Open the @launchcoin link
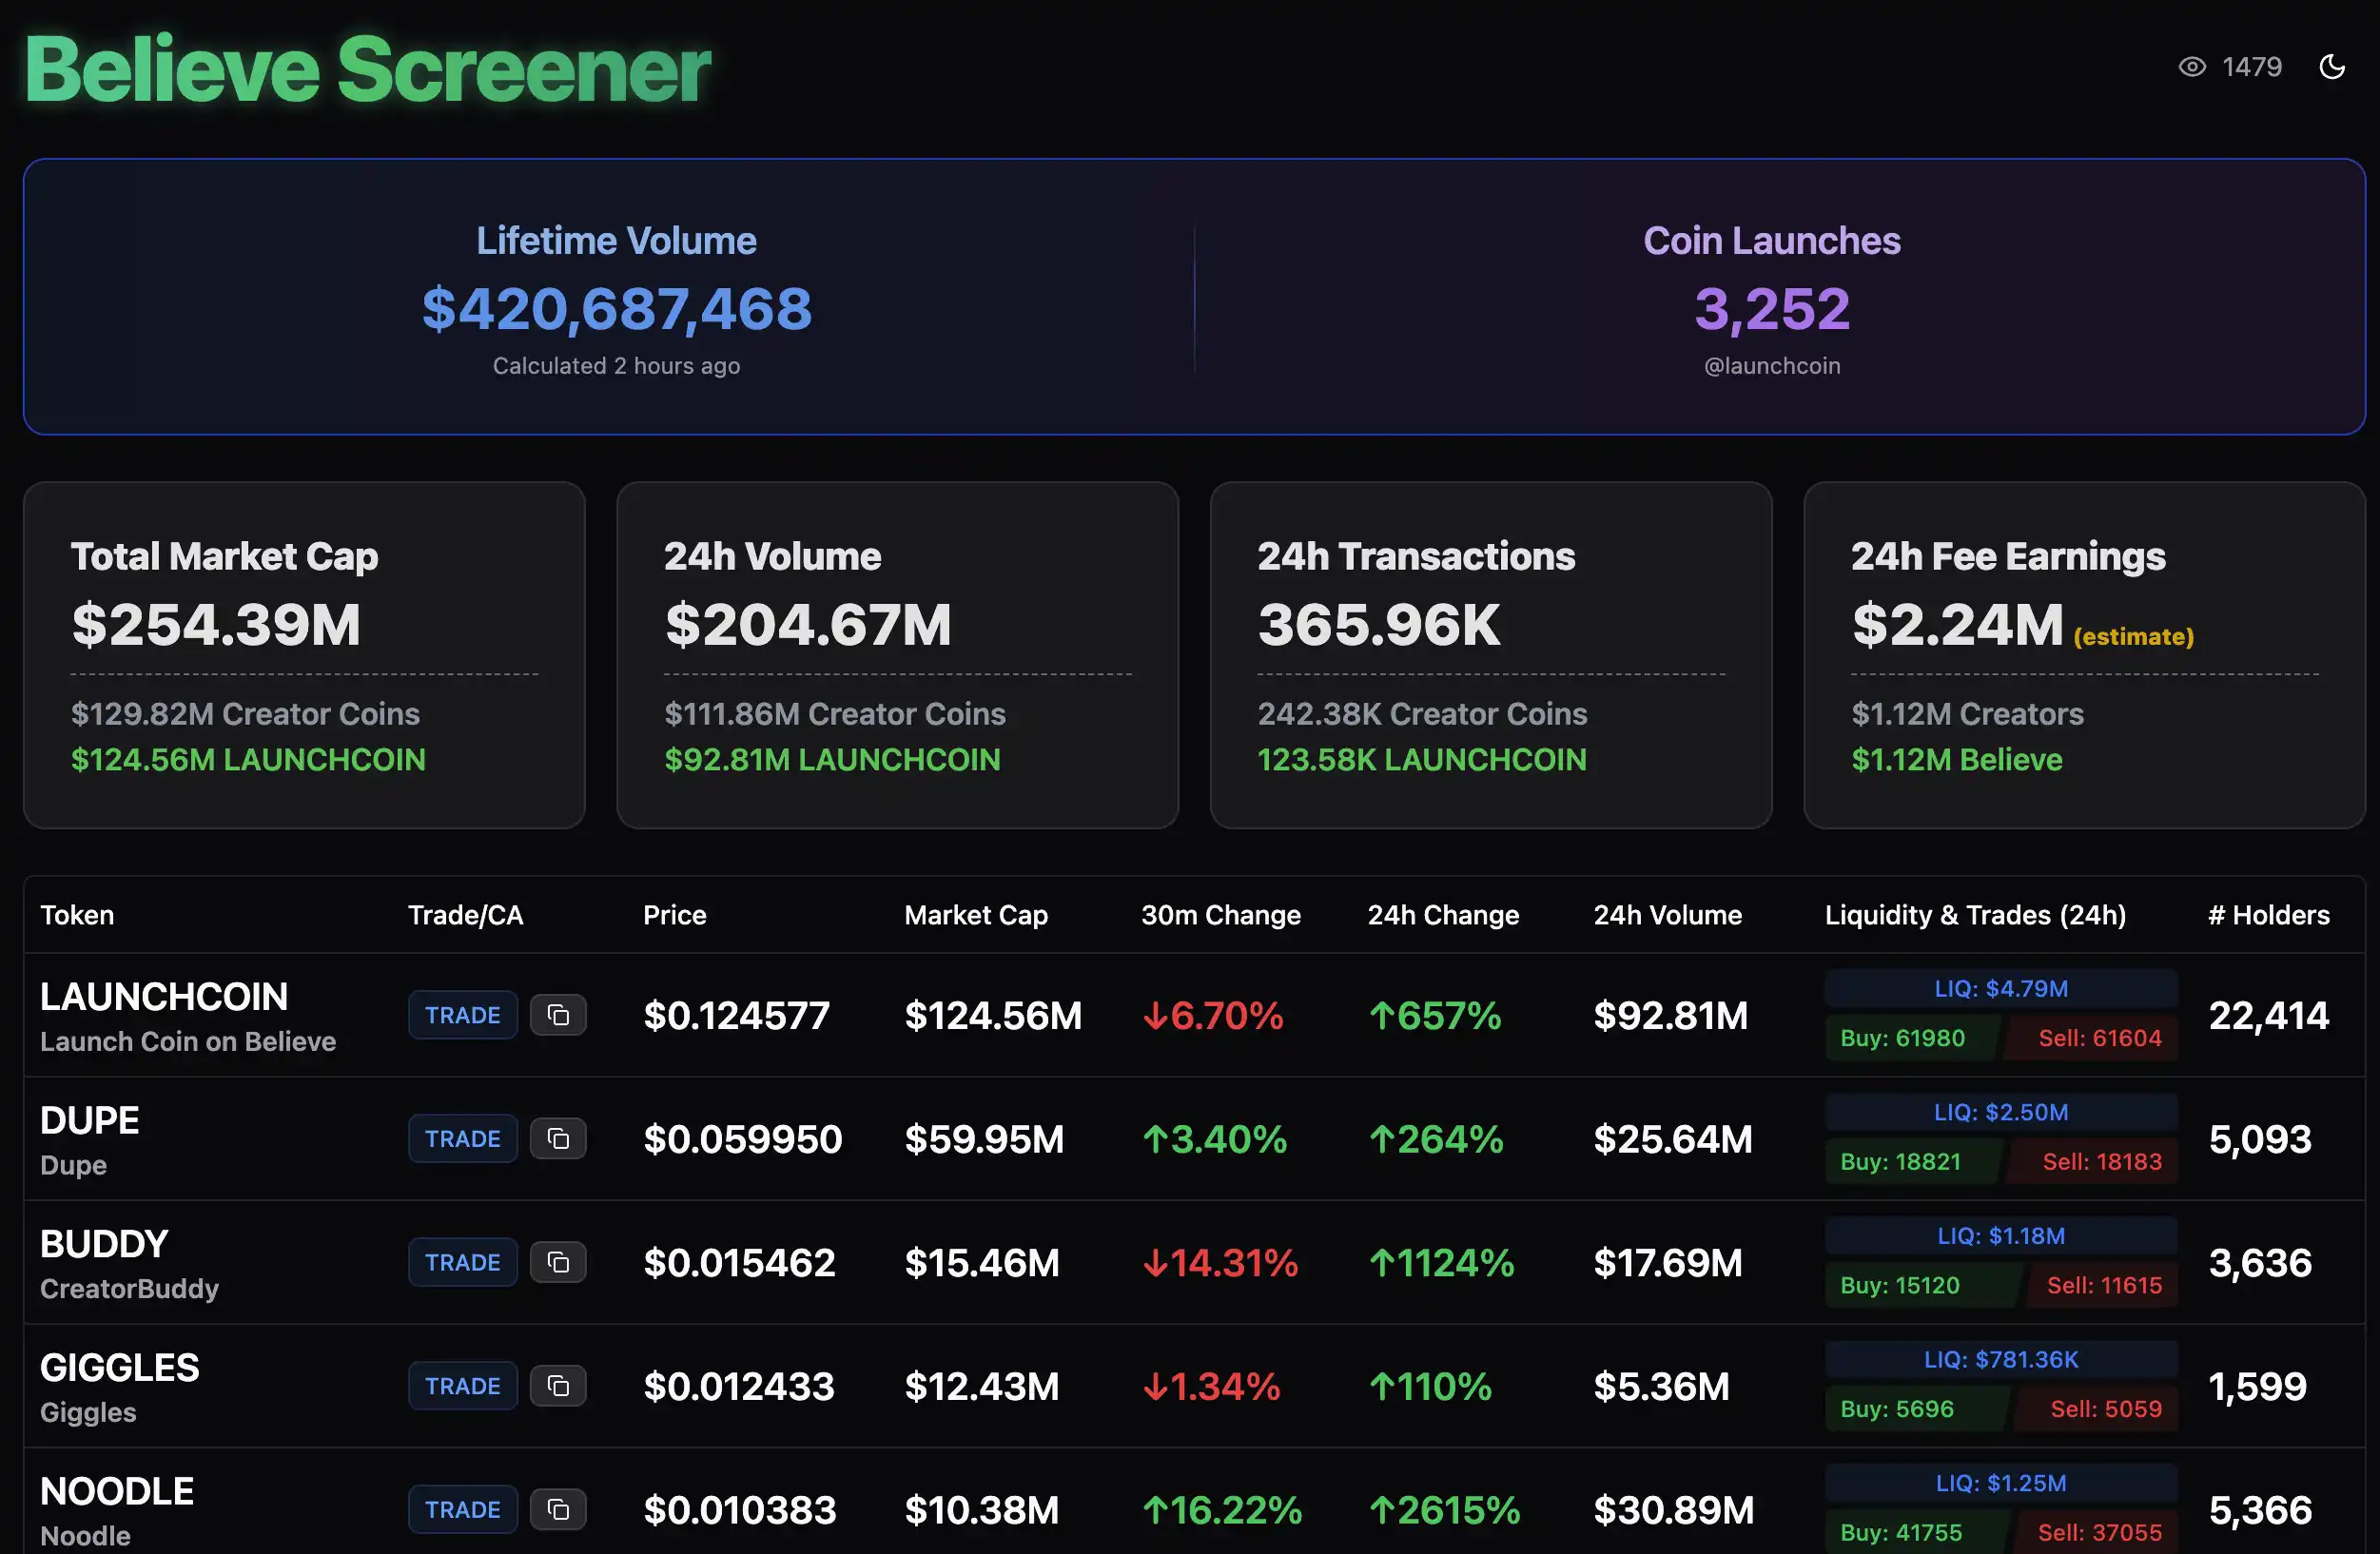Viewport: 2380px width, 1554px height. pos(1771,366)
